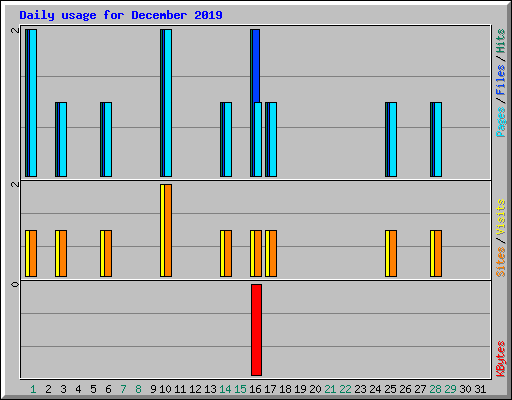Select the 'Visits' legend label
Screen dimensions: 512x400
tap(500, 217)
